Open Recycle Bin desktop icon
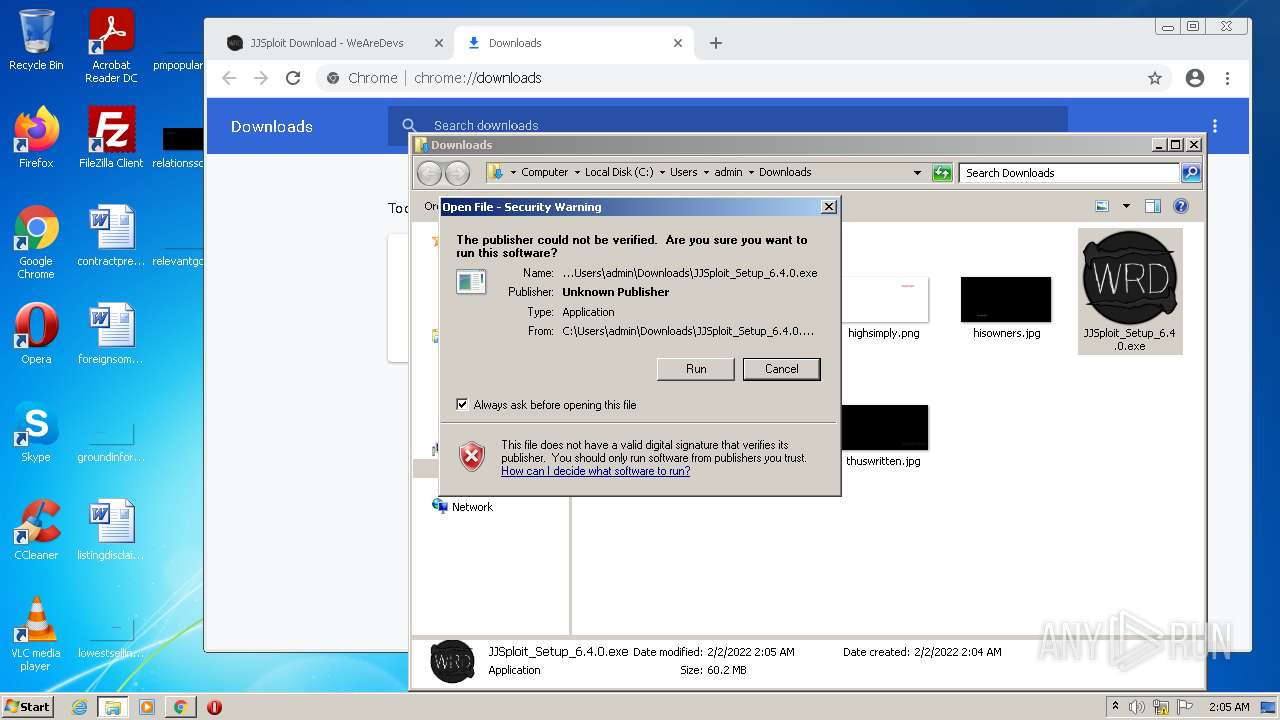 click(36, 40)
